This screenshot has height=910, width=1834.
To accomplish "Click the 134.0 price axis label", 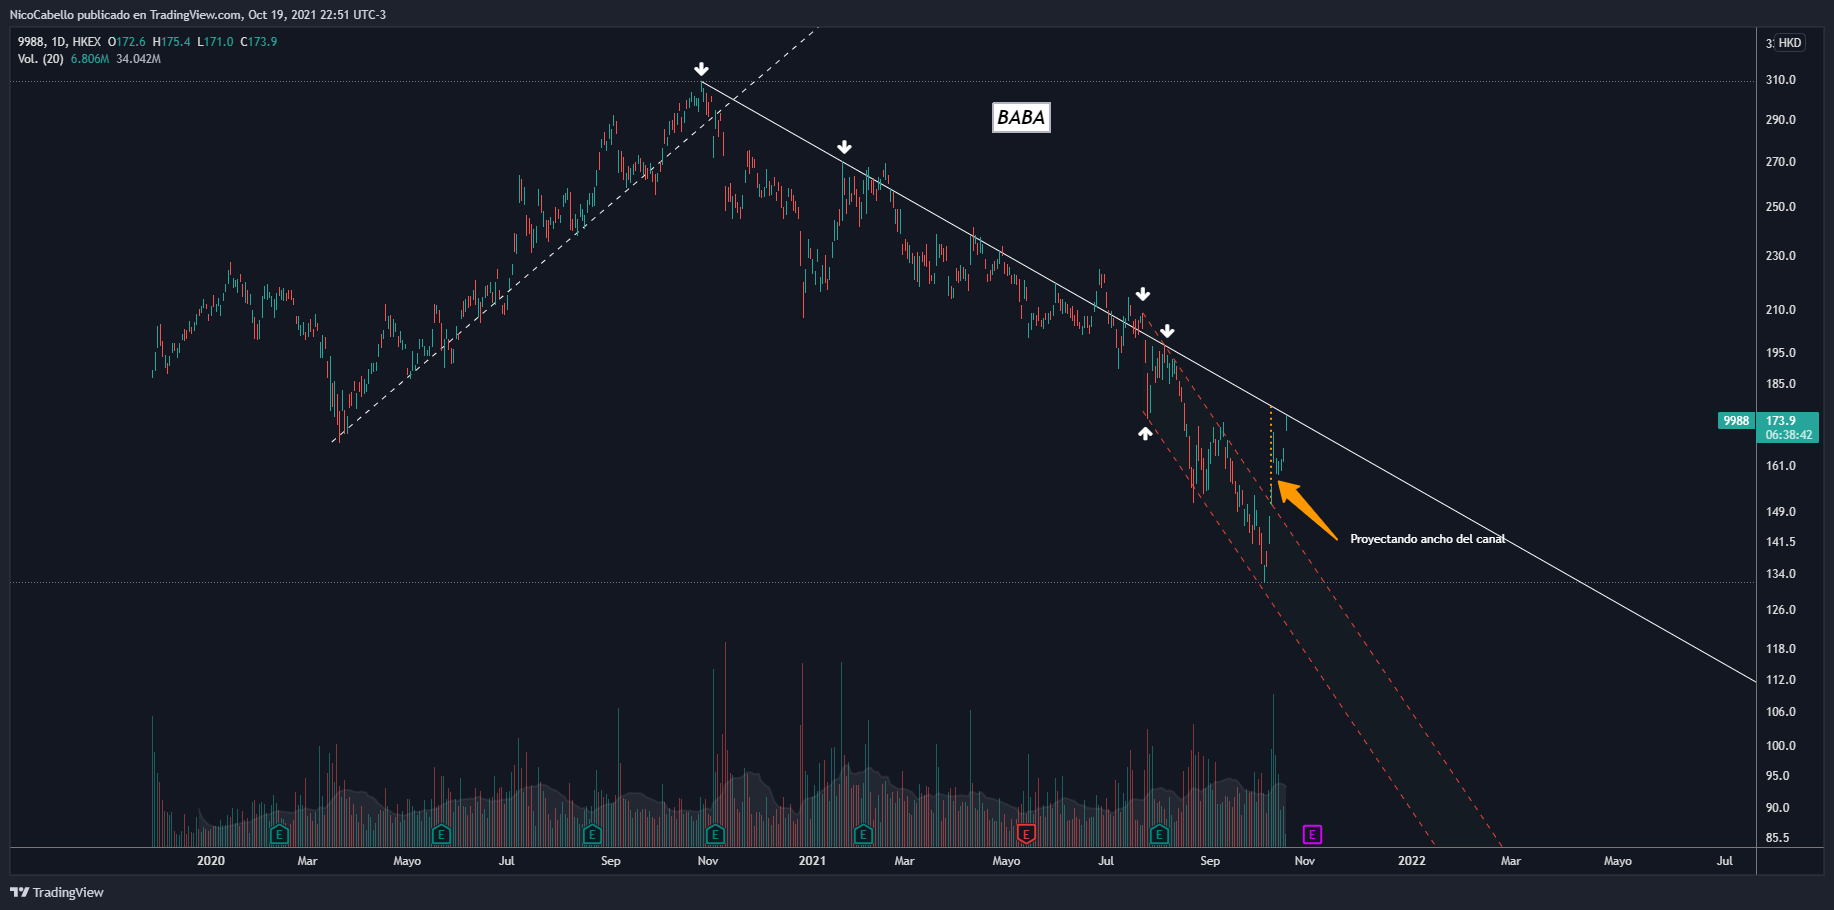I will click(x=1780, y=574).
